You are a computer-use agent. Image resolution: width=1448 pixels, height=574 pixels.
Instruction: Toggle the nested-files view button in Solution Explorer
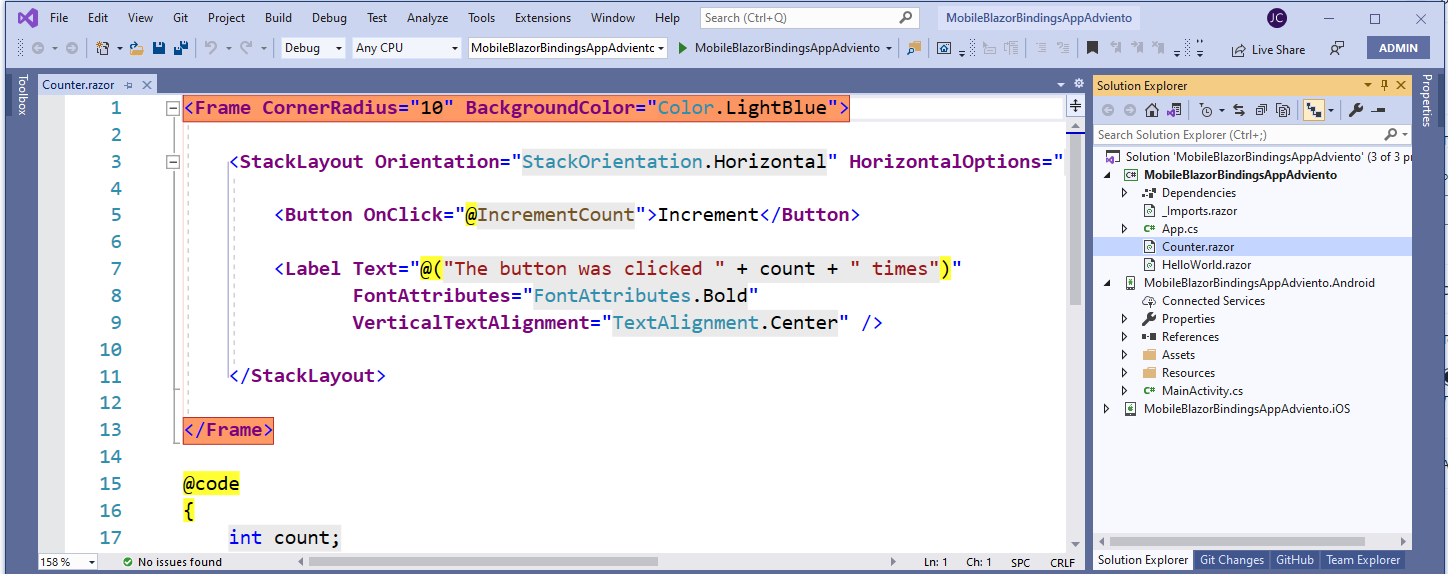(1314, 110)
